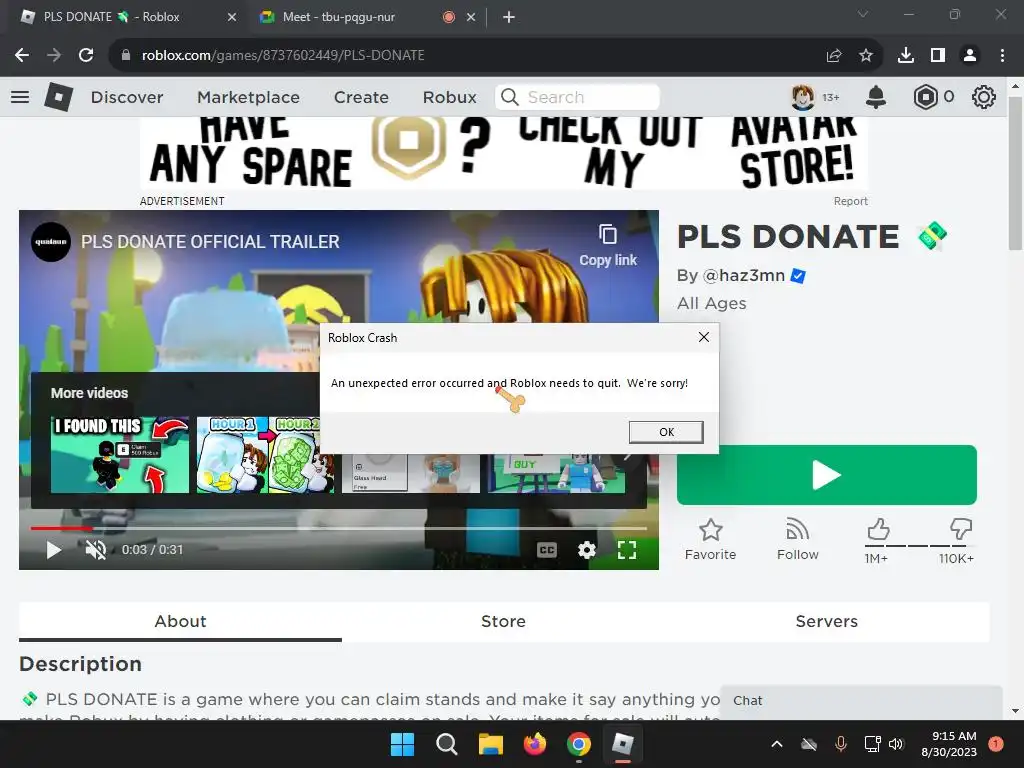Screen dimensions: 1024x768
Task: Reload the current page
Action: click(x=86, y=56)
